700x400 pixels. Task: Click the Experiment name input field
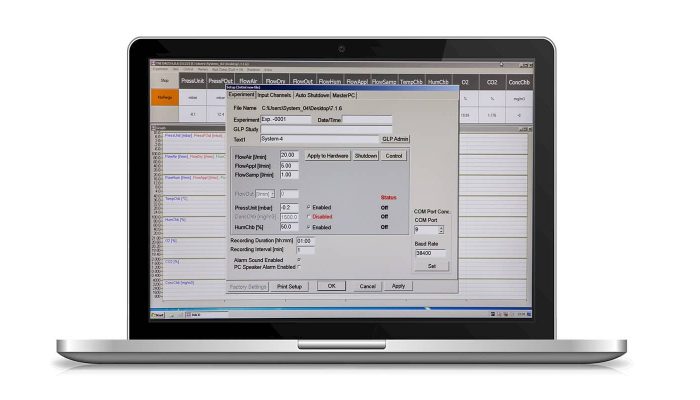(x=286, y=120)
